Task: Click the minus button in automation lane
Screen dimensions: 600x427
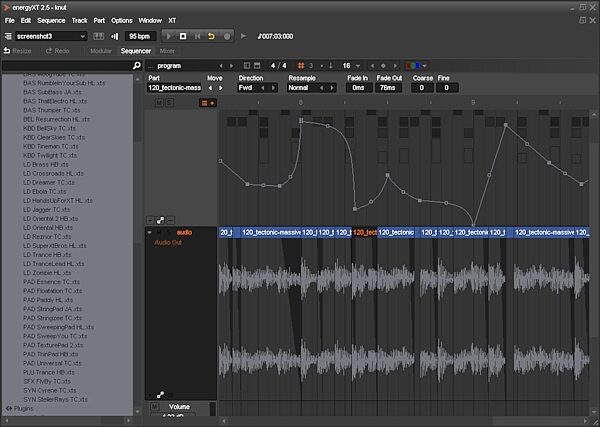Action: click(171, 220)
